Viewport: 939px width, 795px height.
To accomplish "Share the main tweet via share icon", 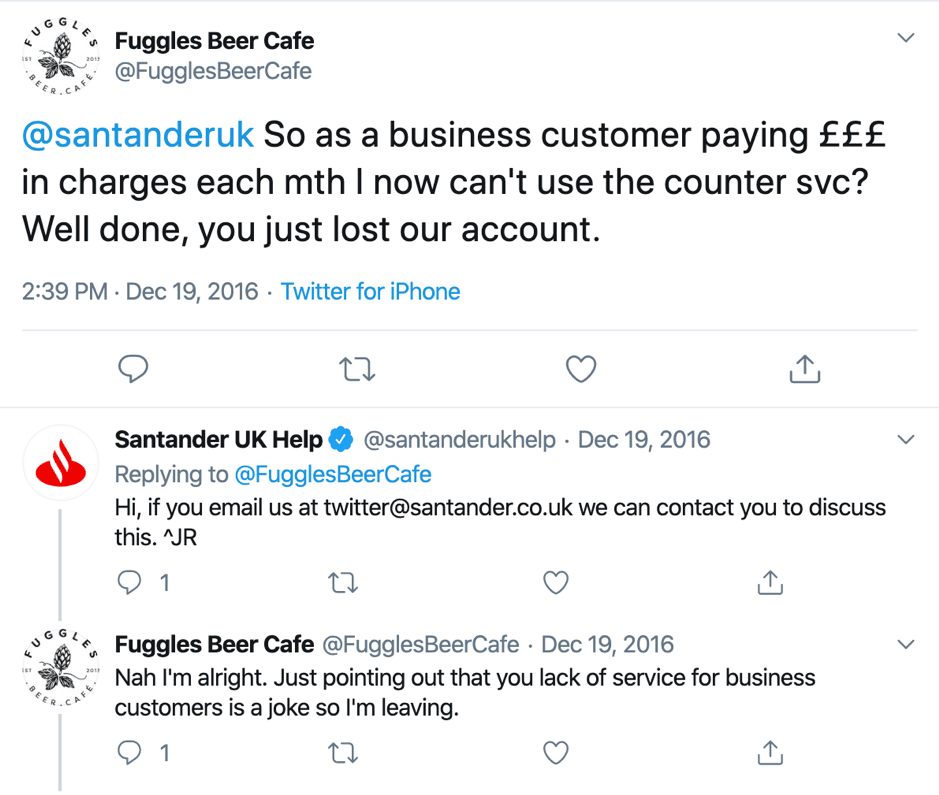I will click(x=805, y=370).
